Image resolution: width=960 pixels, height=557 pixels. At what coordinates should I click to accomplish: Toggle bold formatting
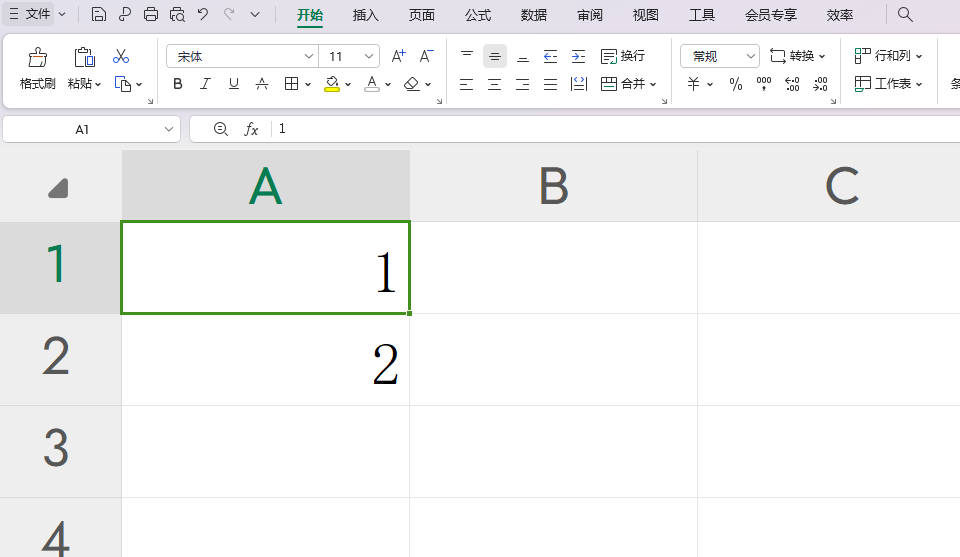click(178, 84)
